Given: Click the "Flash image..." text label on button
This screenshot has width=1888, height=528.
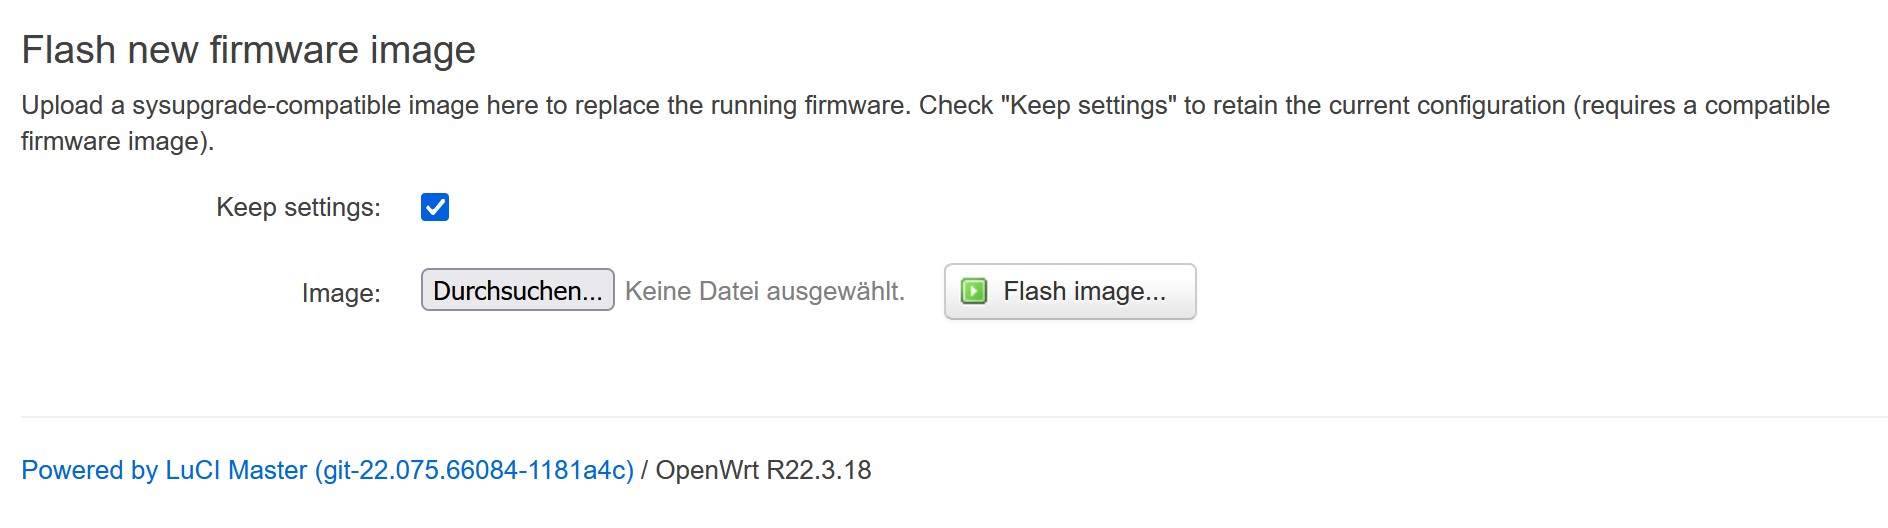Looking at the screenshot, I should click(1084, 291).
